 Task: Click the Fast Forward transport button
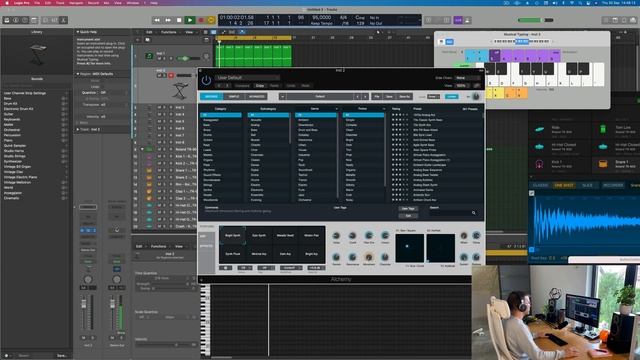[x=168, y=20]
